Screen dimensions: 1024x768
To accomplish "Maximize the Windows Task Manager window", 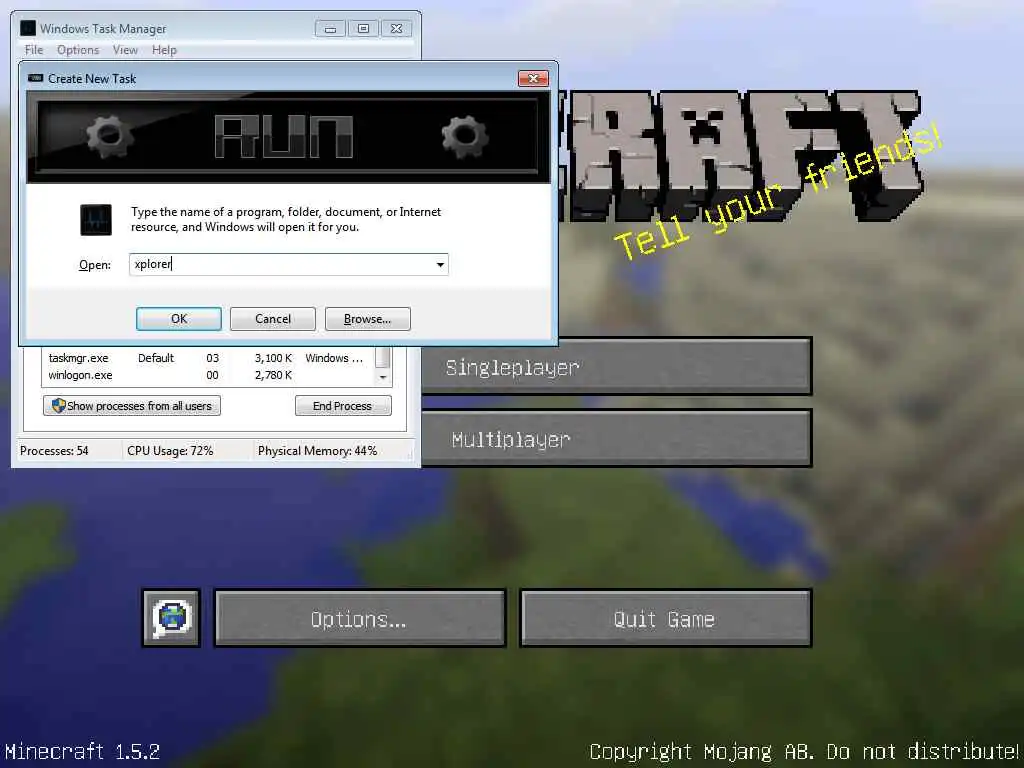I will tap(363, 29).
